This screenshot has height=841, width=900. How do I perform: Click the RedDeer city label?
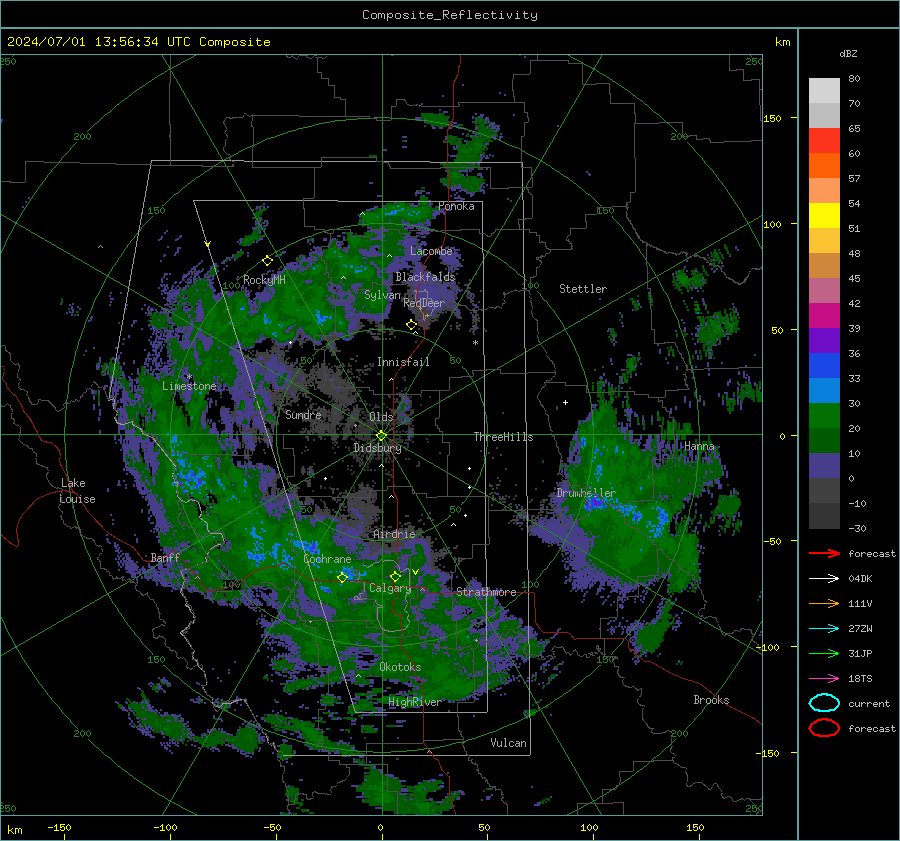click(x=424, y=303)
